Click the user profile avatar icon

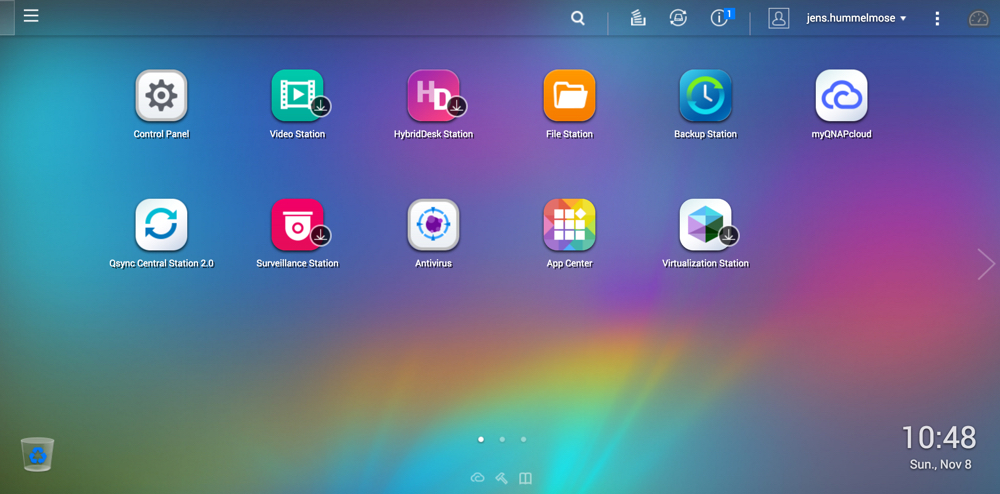(x=779, y=18)
